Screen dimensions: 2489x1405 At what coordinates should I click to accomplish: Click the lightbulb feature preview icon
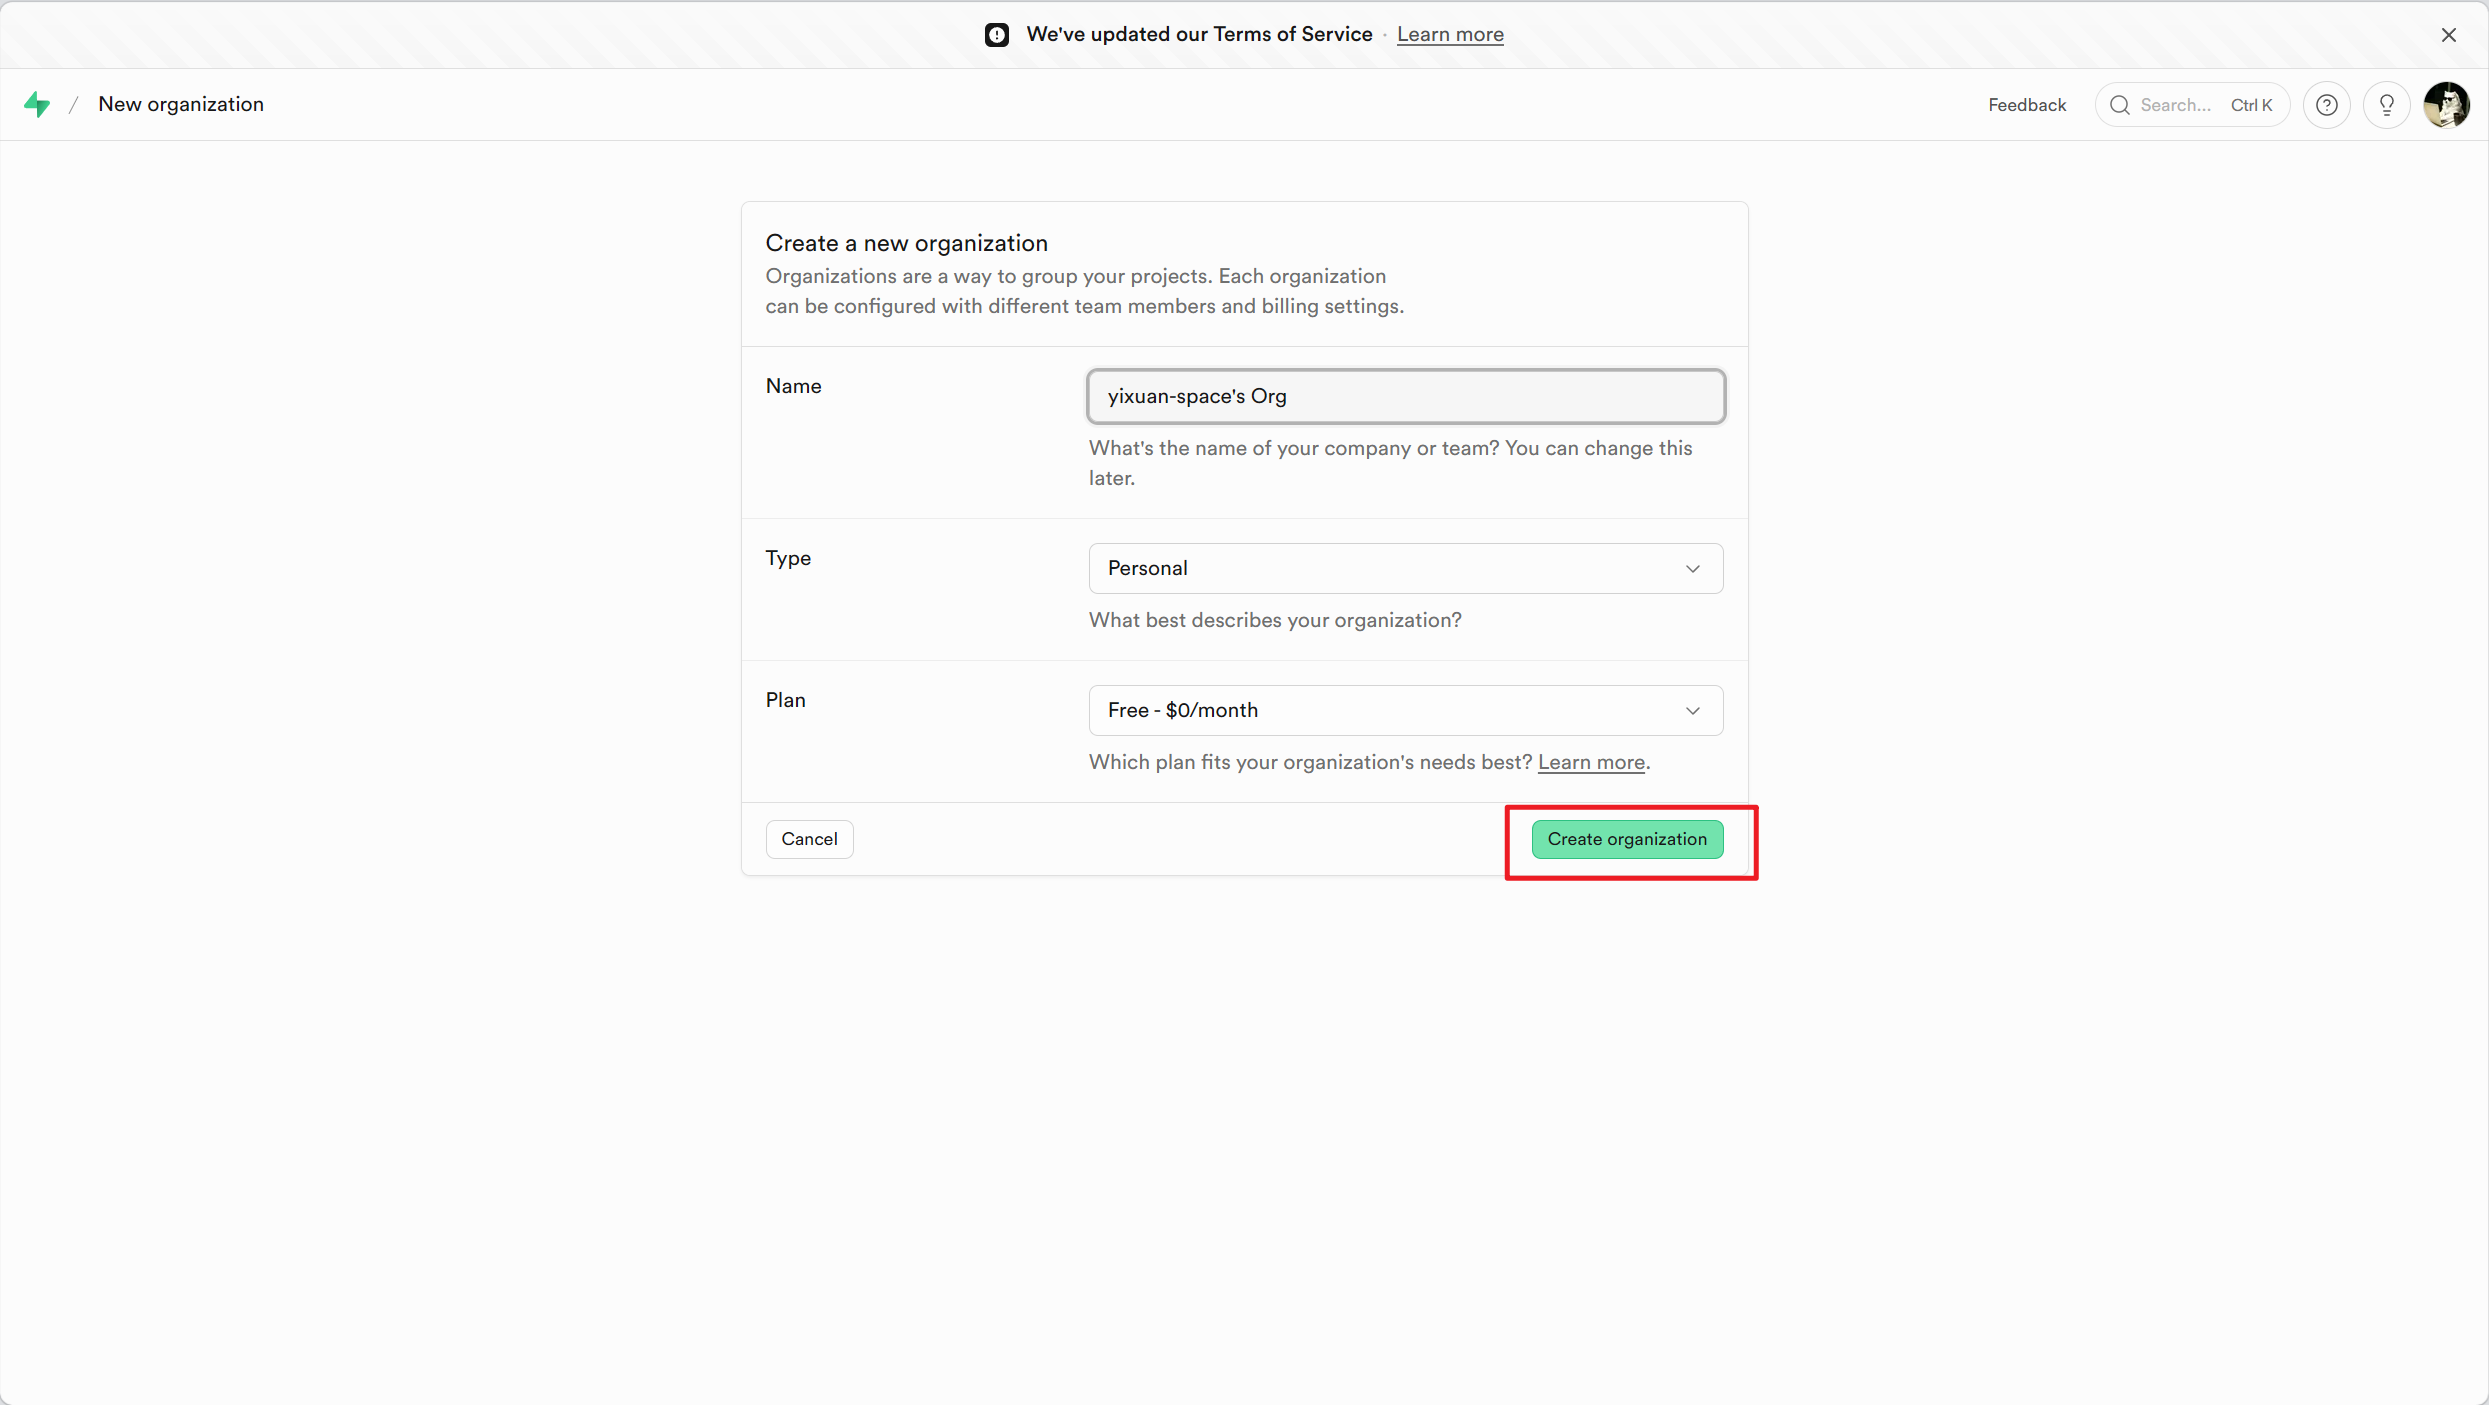tap(2387, 105)
